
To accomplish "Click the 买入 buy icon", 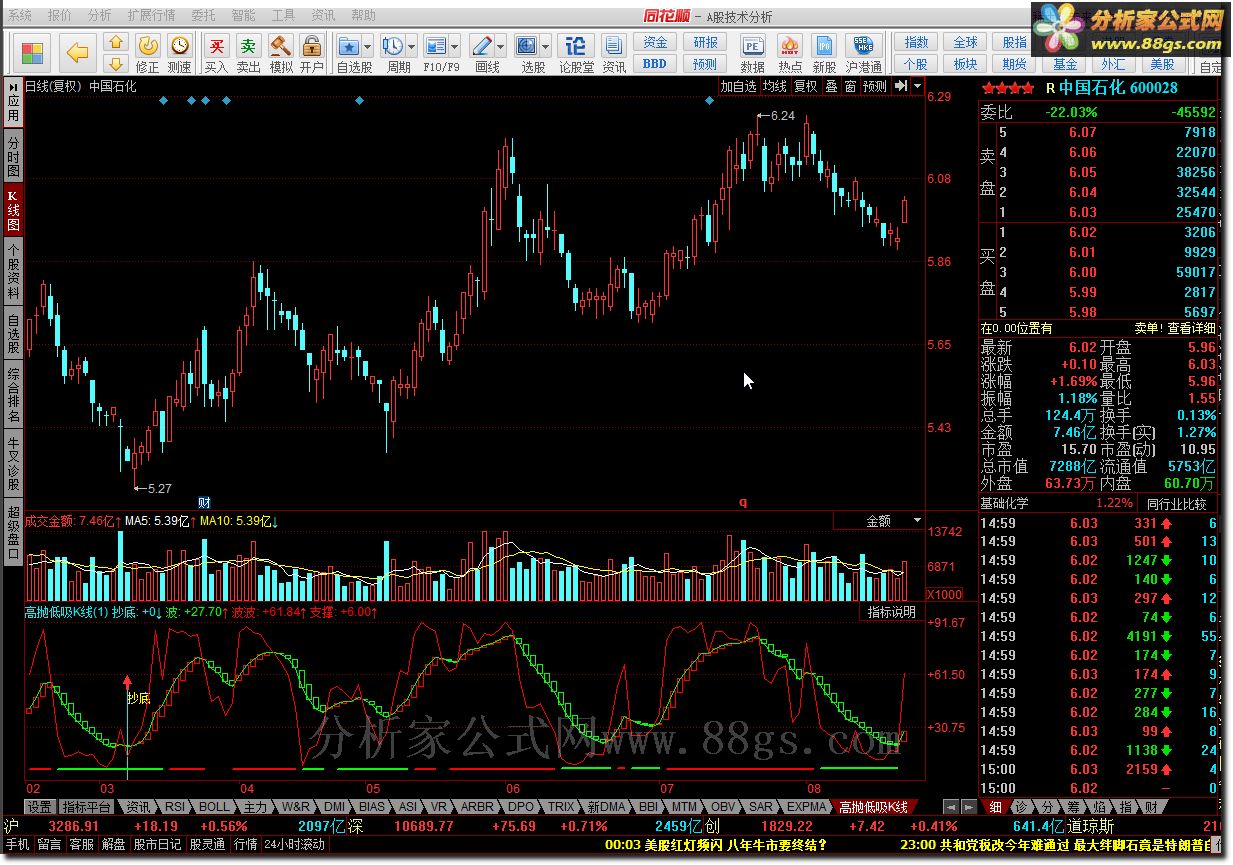I will (x=216, y=46).
